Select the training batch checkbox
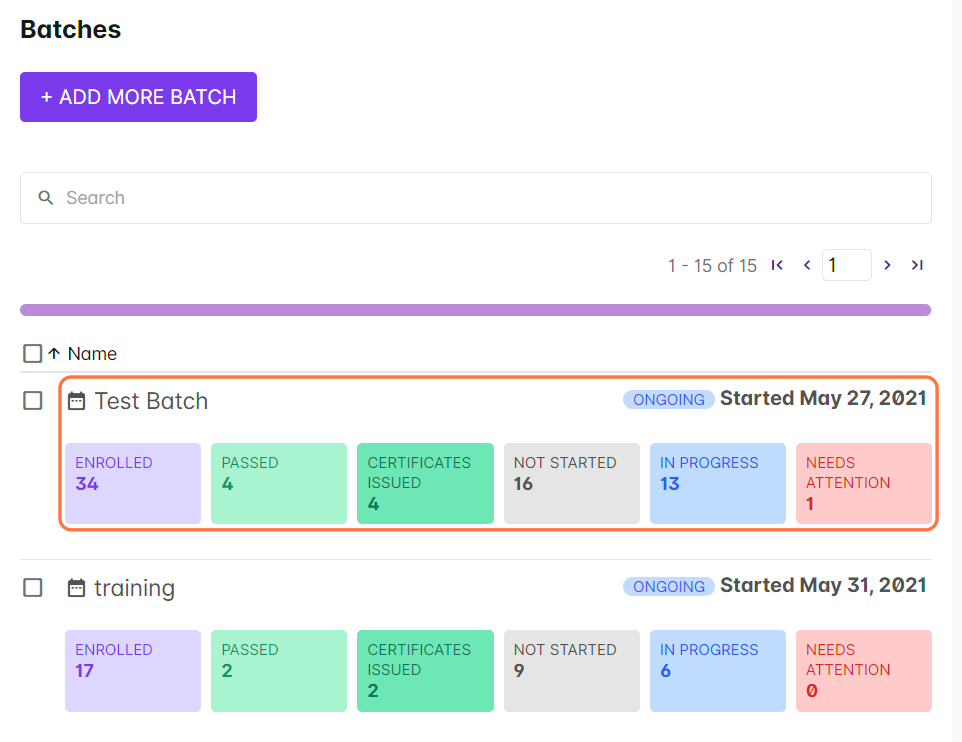Viewport: 962px width, 742px height. tap(33, 588)
